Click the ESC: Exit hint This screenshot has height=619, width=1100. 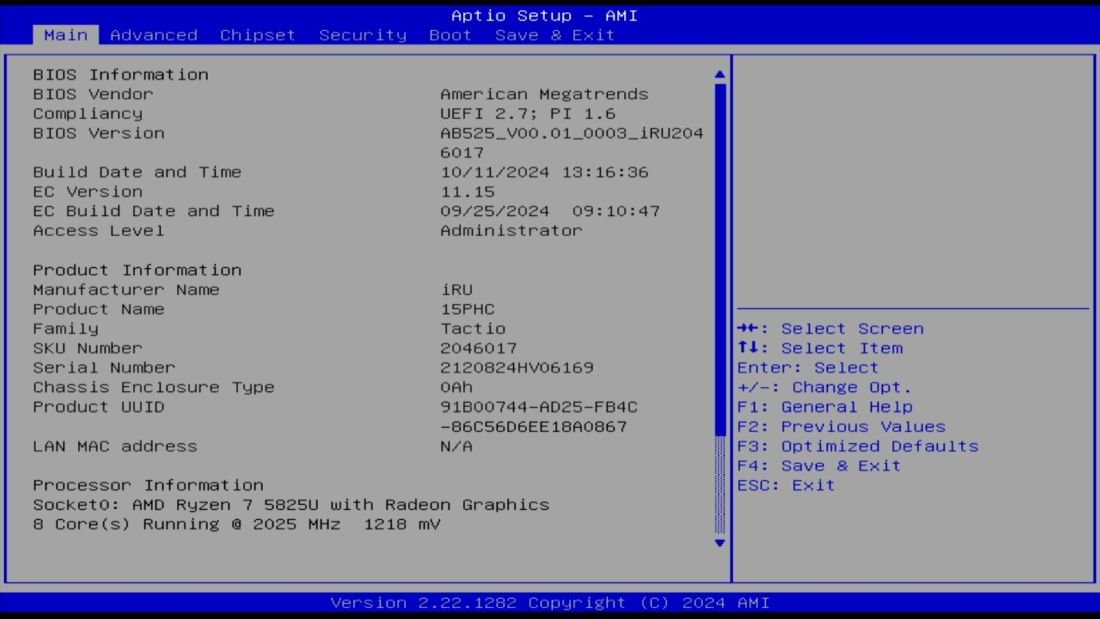pos(786,486)
